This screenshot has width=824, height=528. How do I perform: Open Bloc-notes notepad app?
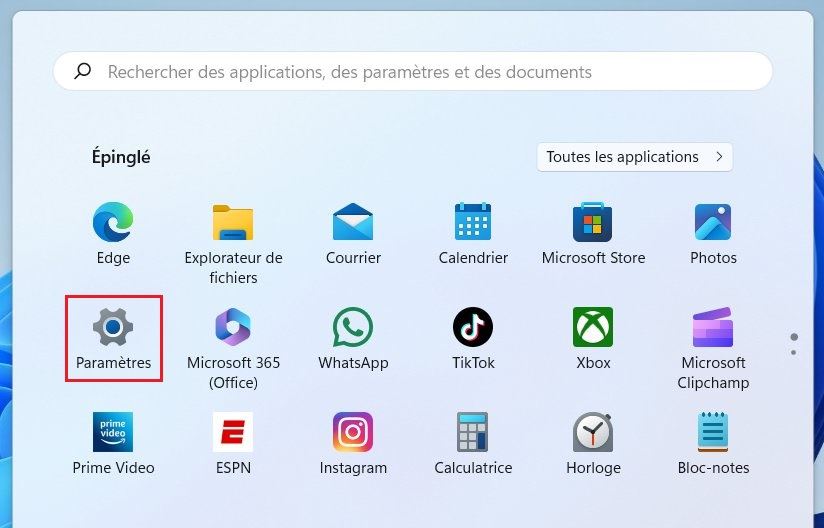tap(713, 443)
